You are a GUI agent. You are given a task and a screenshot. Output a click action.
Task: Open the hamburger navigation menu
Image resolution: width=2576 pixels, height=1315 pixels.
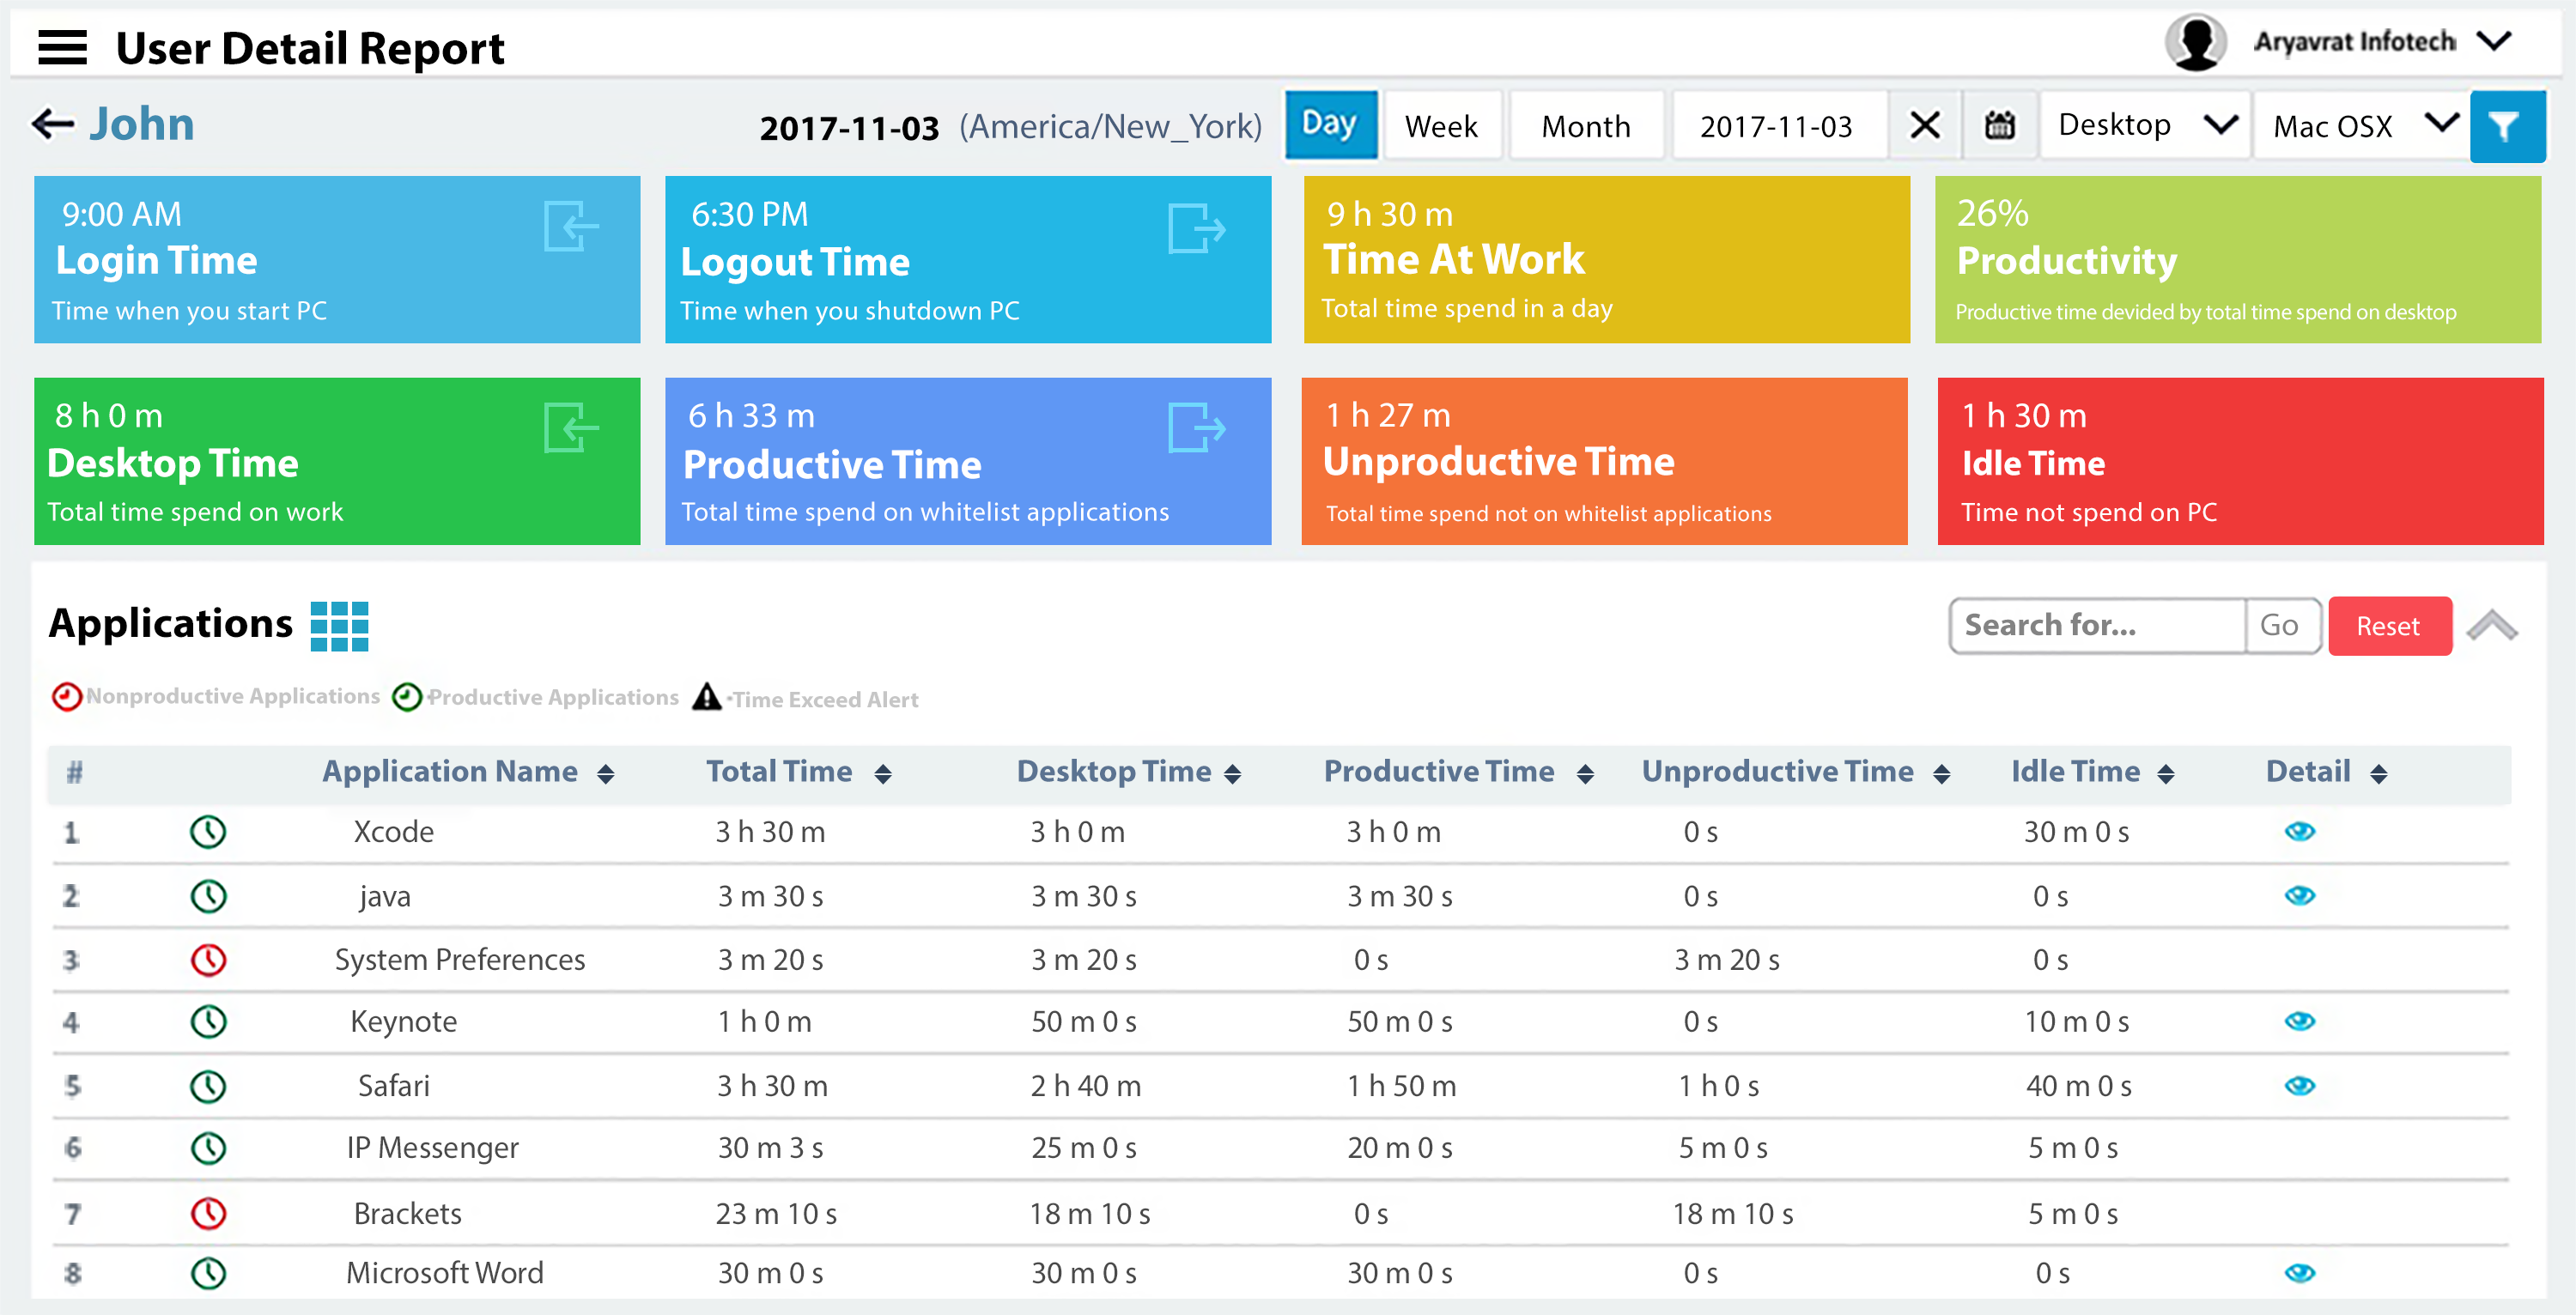[62, 46]
